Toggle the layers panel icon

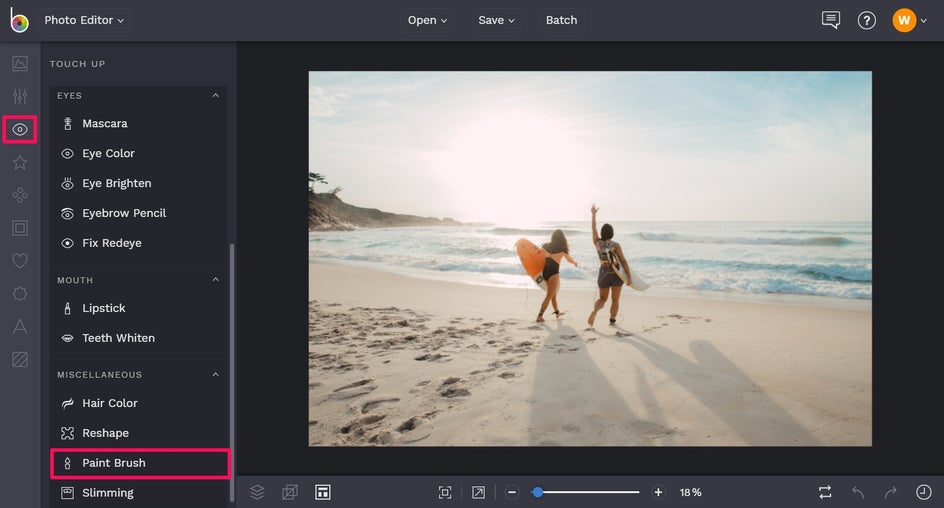[257, 492]
